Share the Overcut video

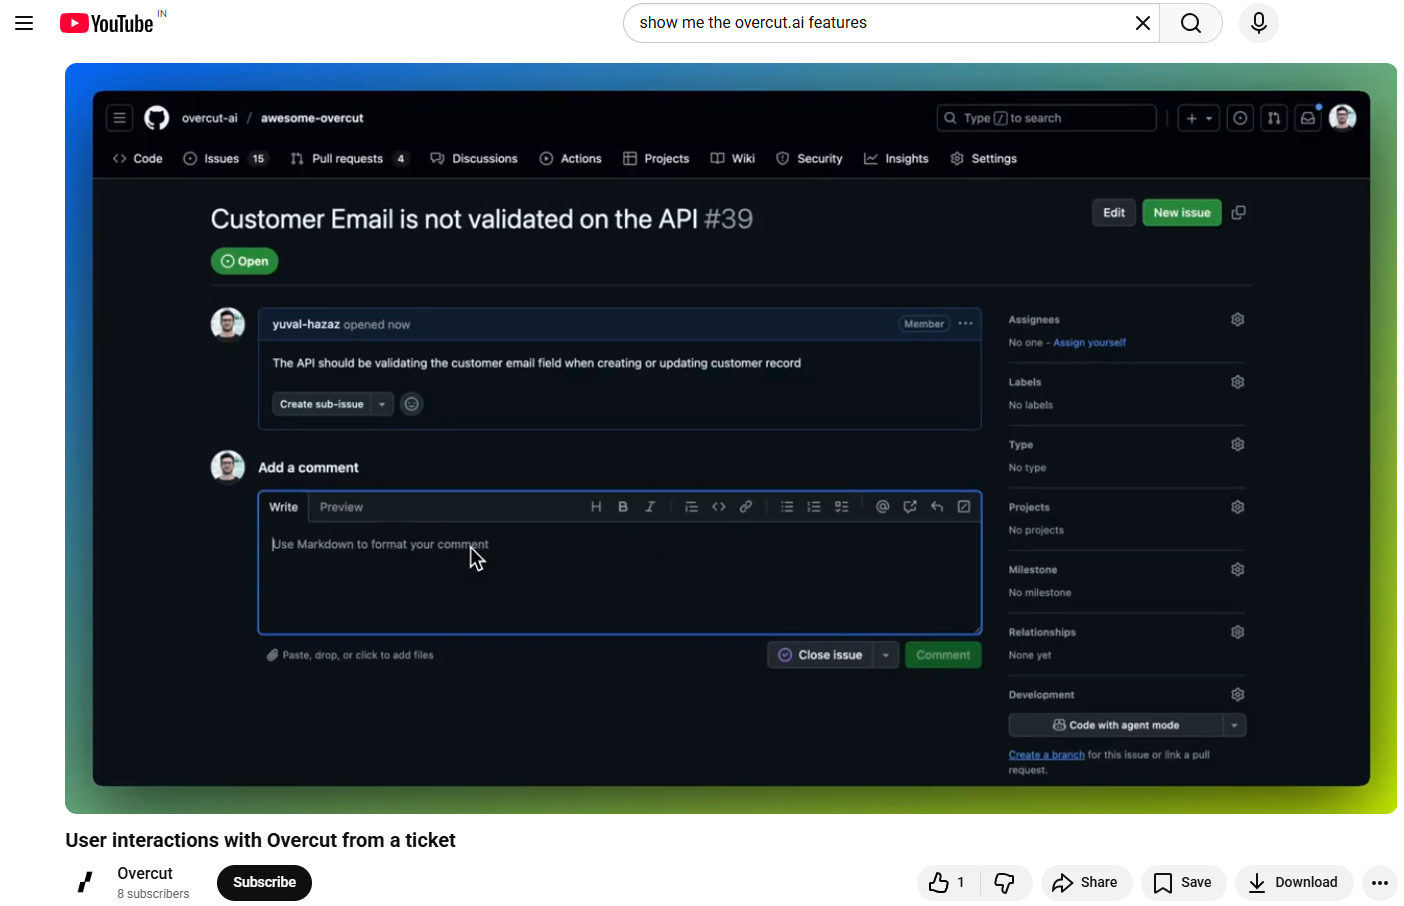[x=1086, y=882]
